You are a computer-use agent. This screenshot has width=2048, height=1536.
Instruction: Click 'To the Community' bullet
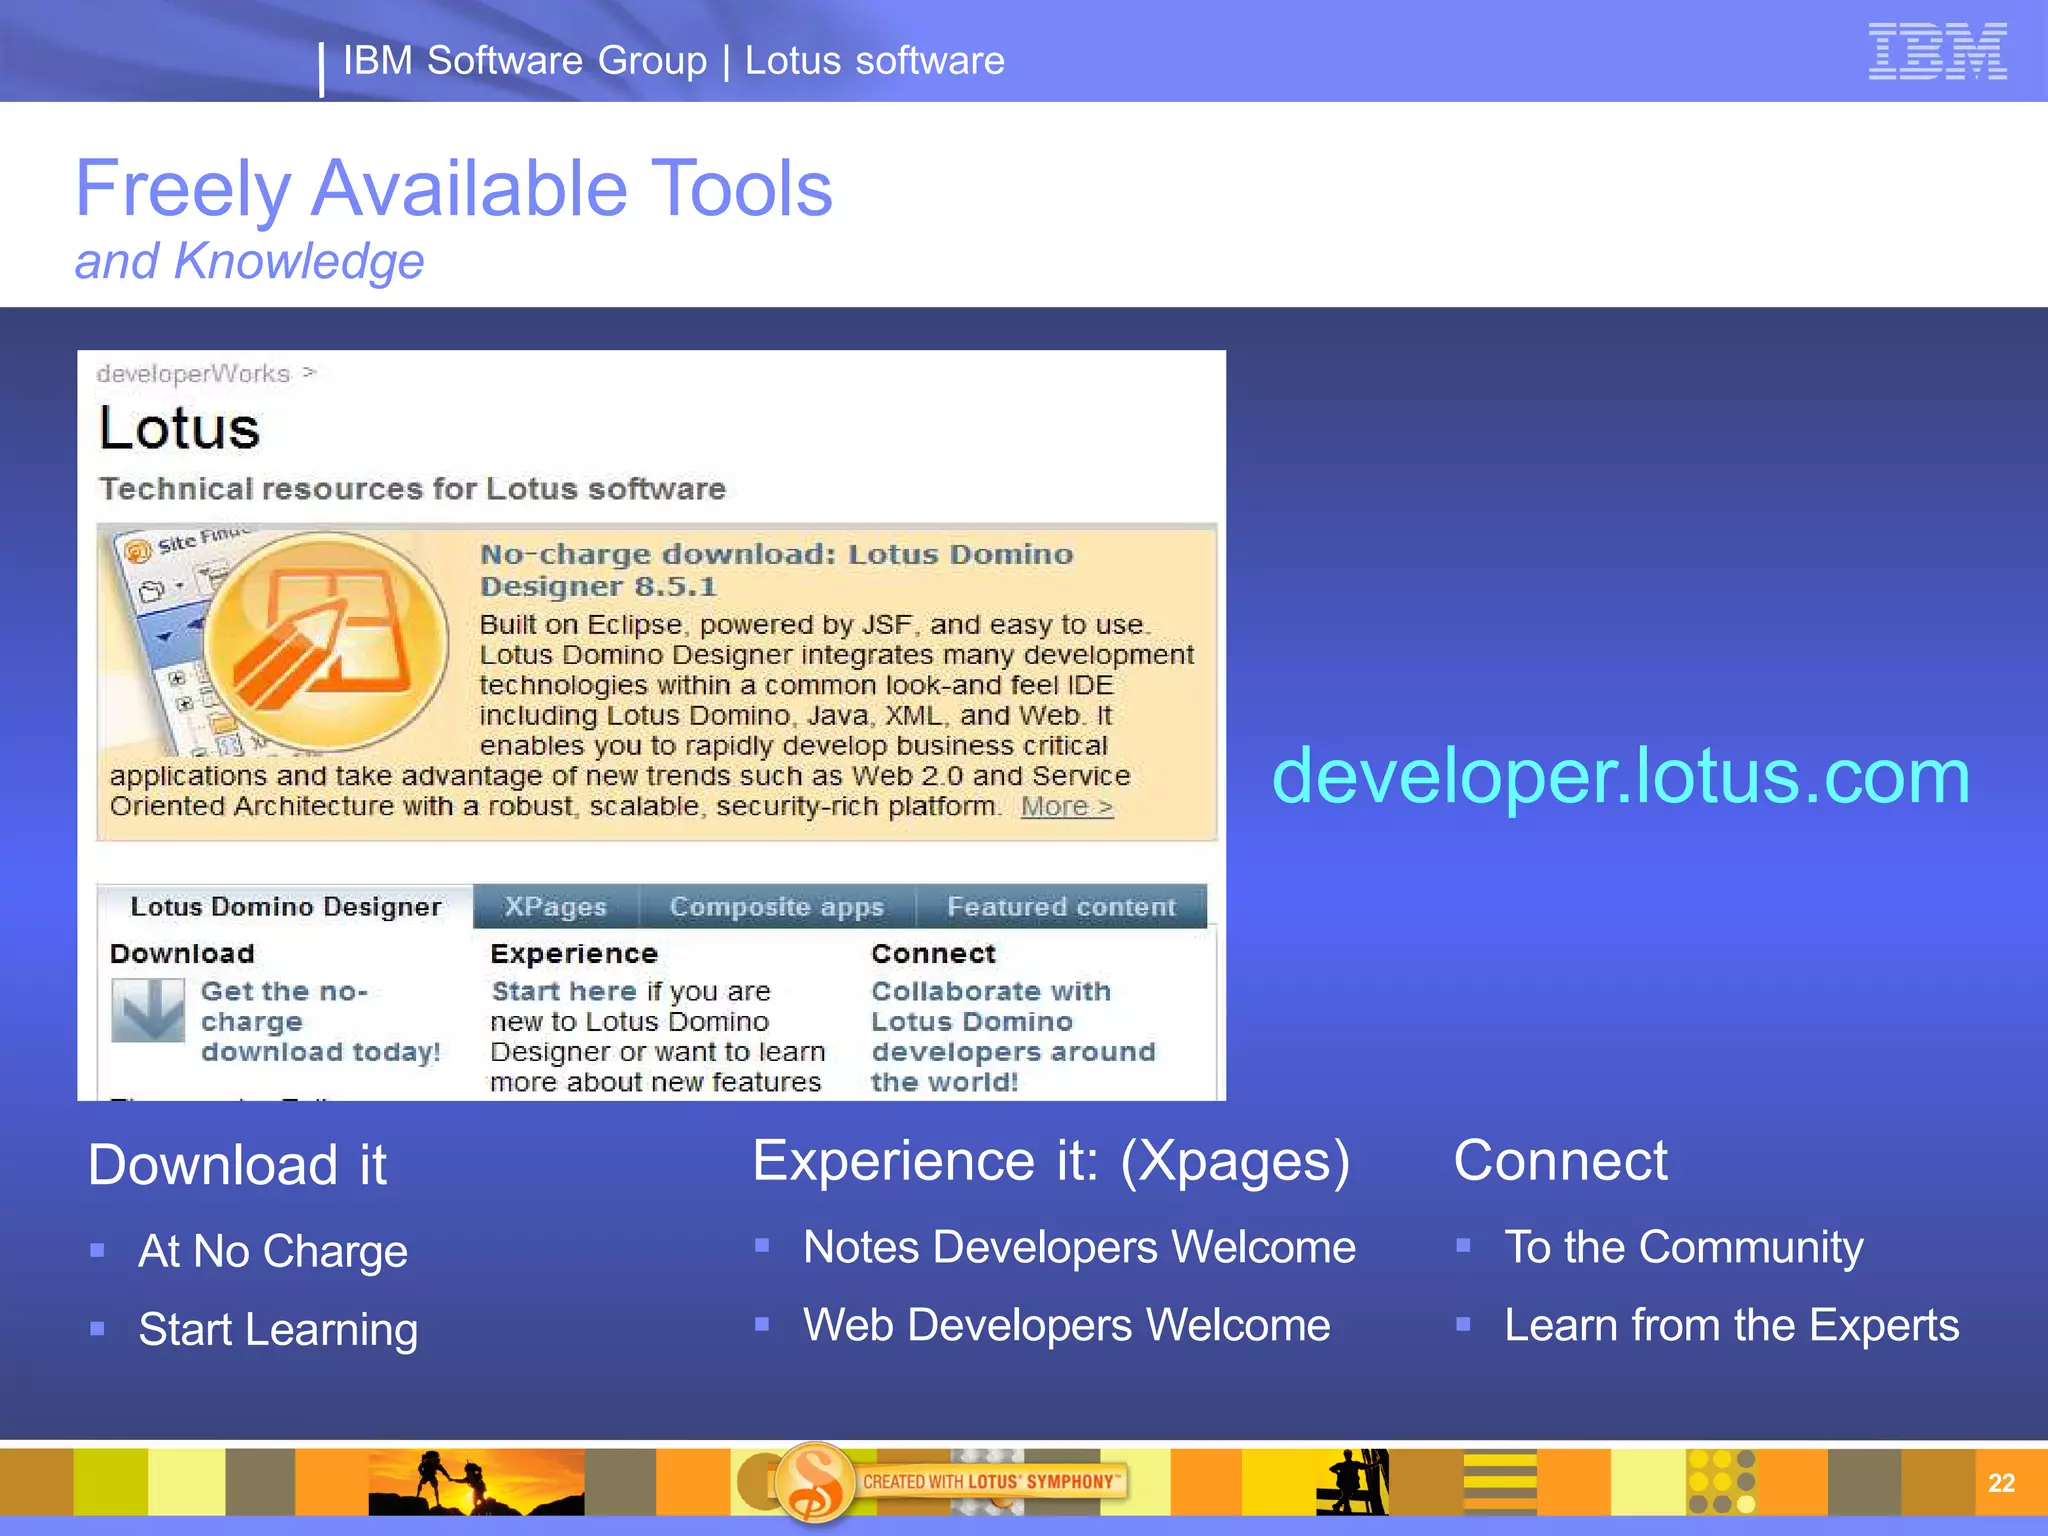pos(1684,1248)
